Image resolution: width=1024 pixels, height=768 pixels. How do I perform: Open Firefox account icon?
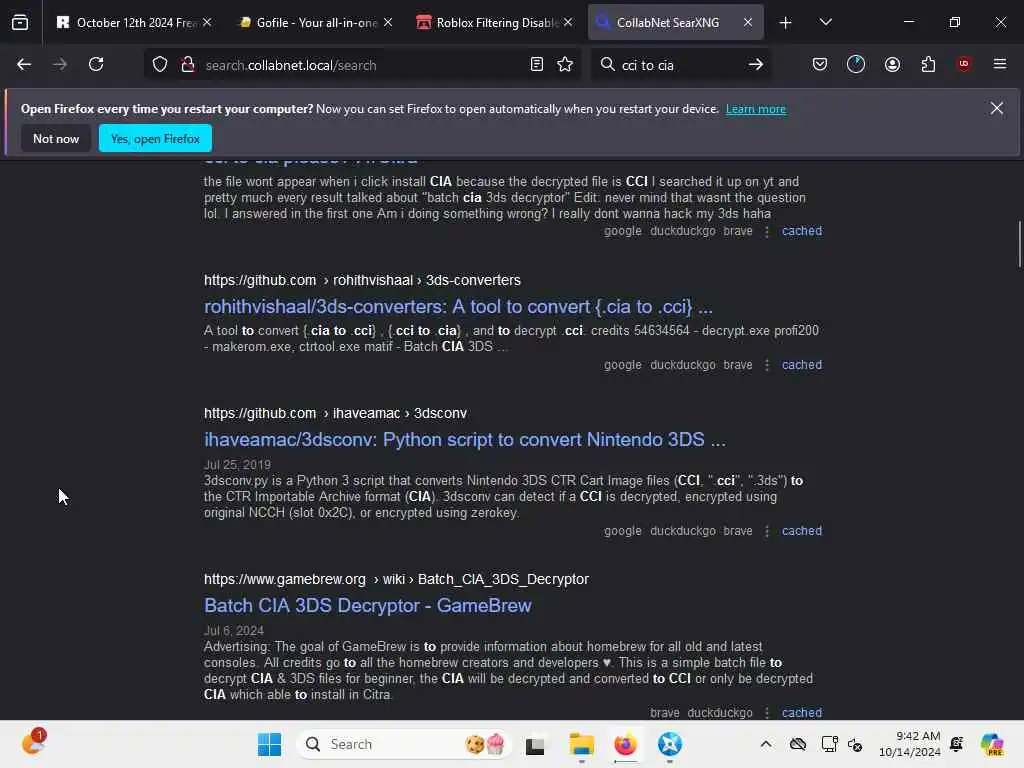[892, 64]
